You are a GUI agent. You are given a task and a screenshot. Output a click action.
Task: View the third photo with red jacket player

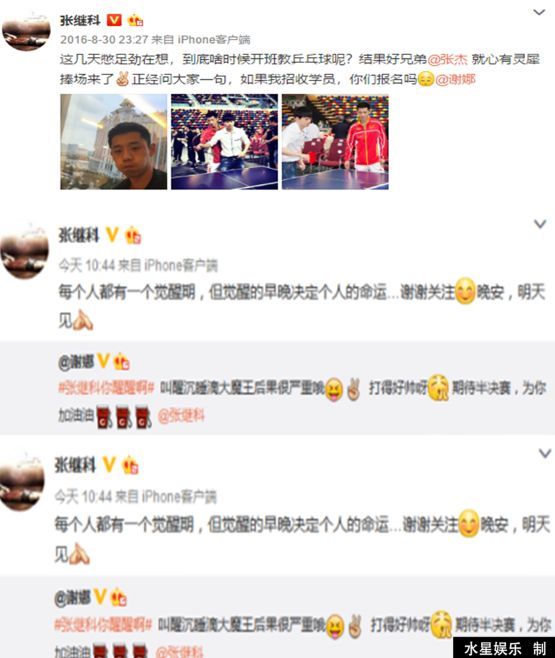[335, 142]
